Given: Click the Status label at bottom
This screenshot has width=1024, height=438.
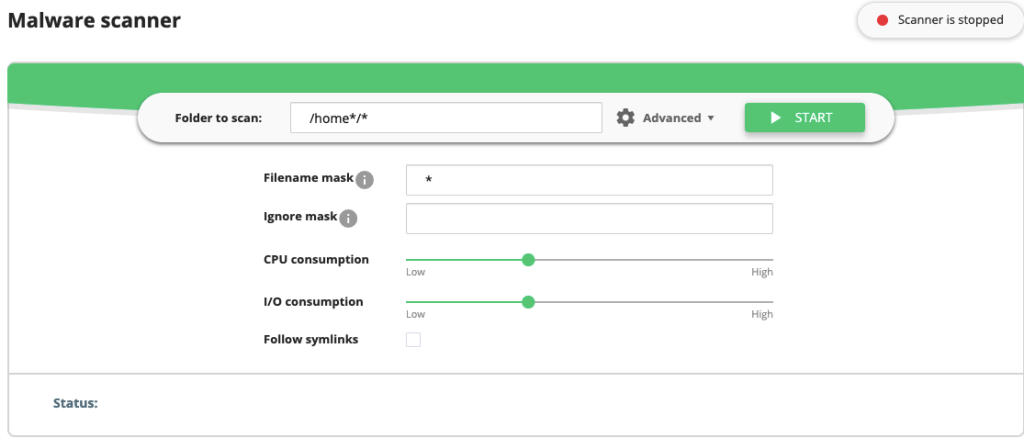Looking at the screenshot, I should (x=75, y=403).
